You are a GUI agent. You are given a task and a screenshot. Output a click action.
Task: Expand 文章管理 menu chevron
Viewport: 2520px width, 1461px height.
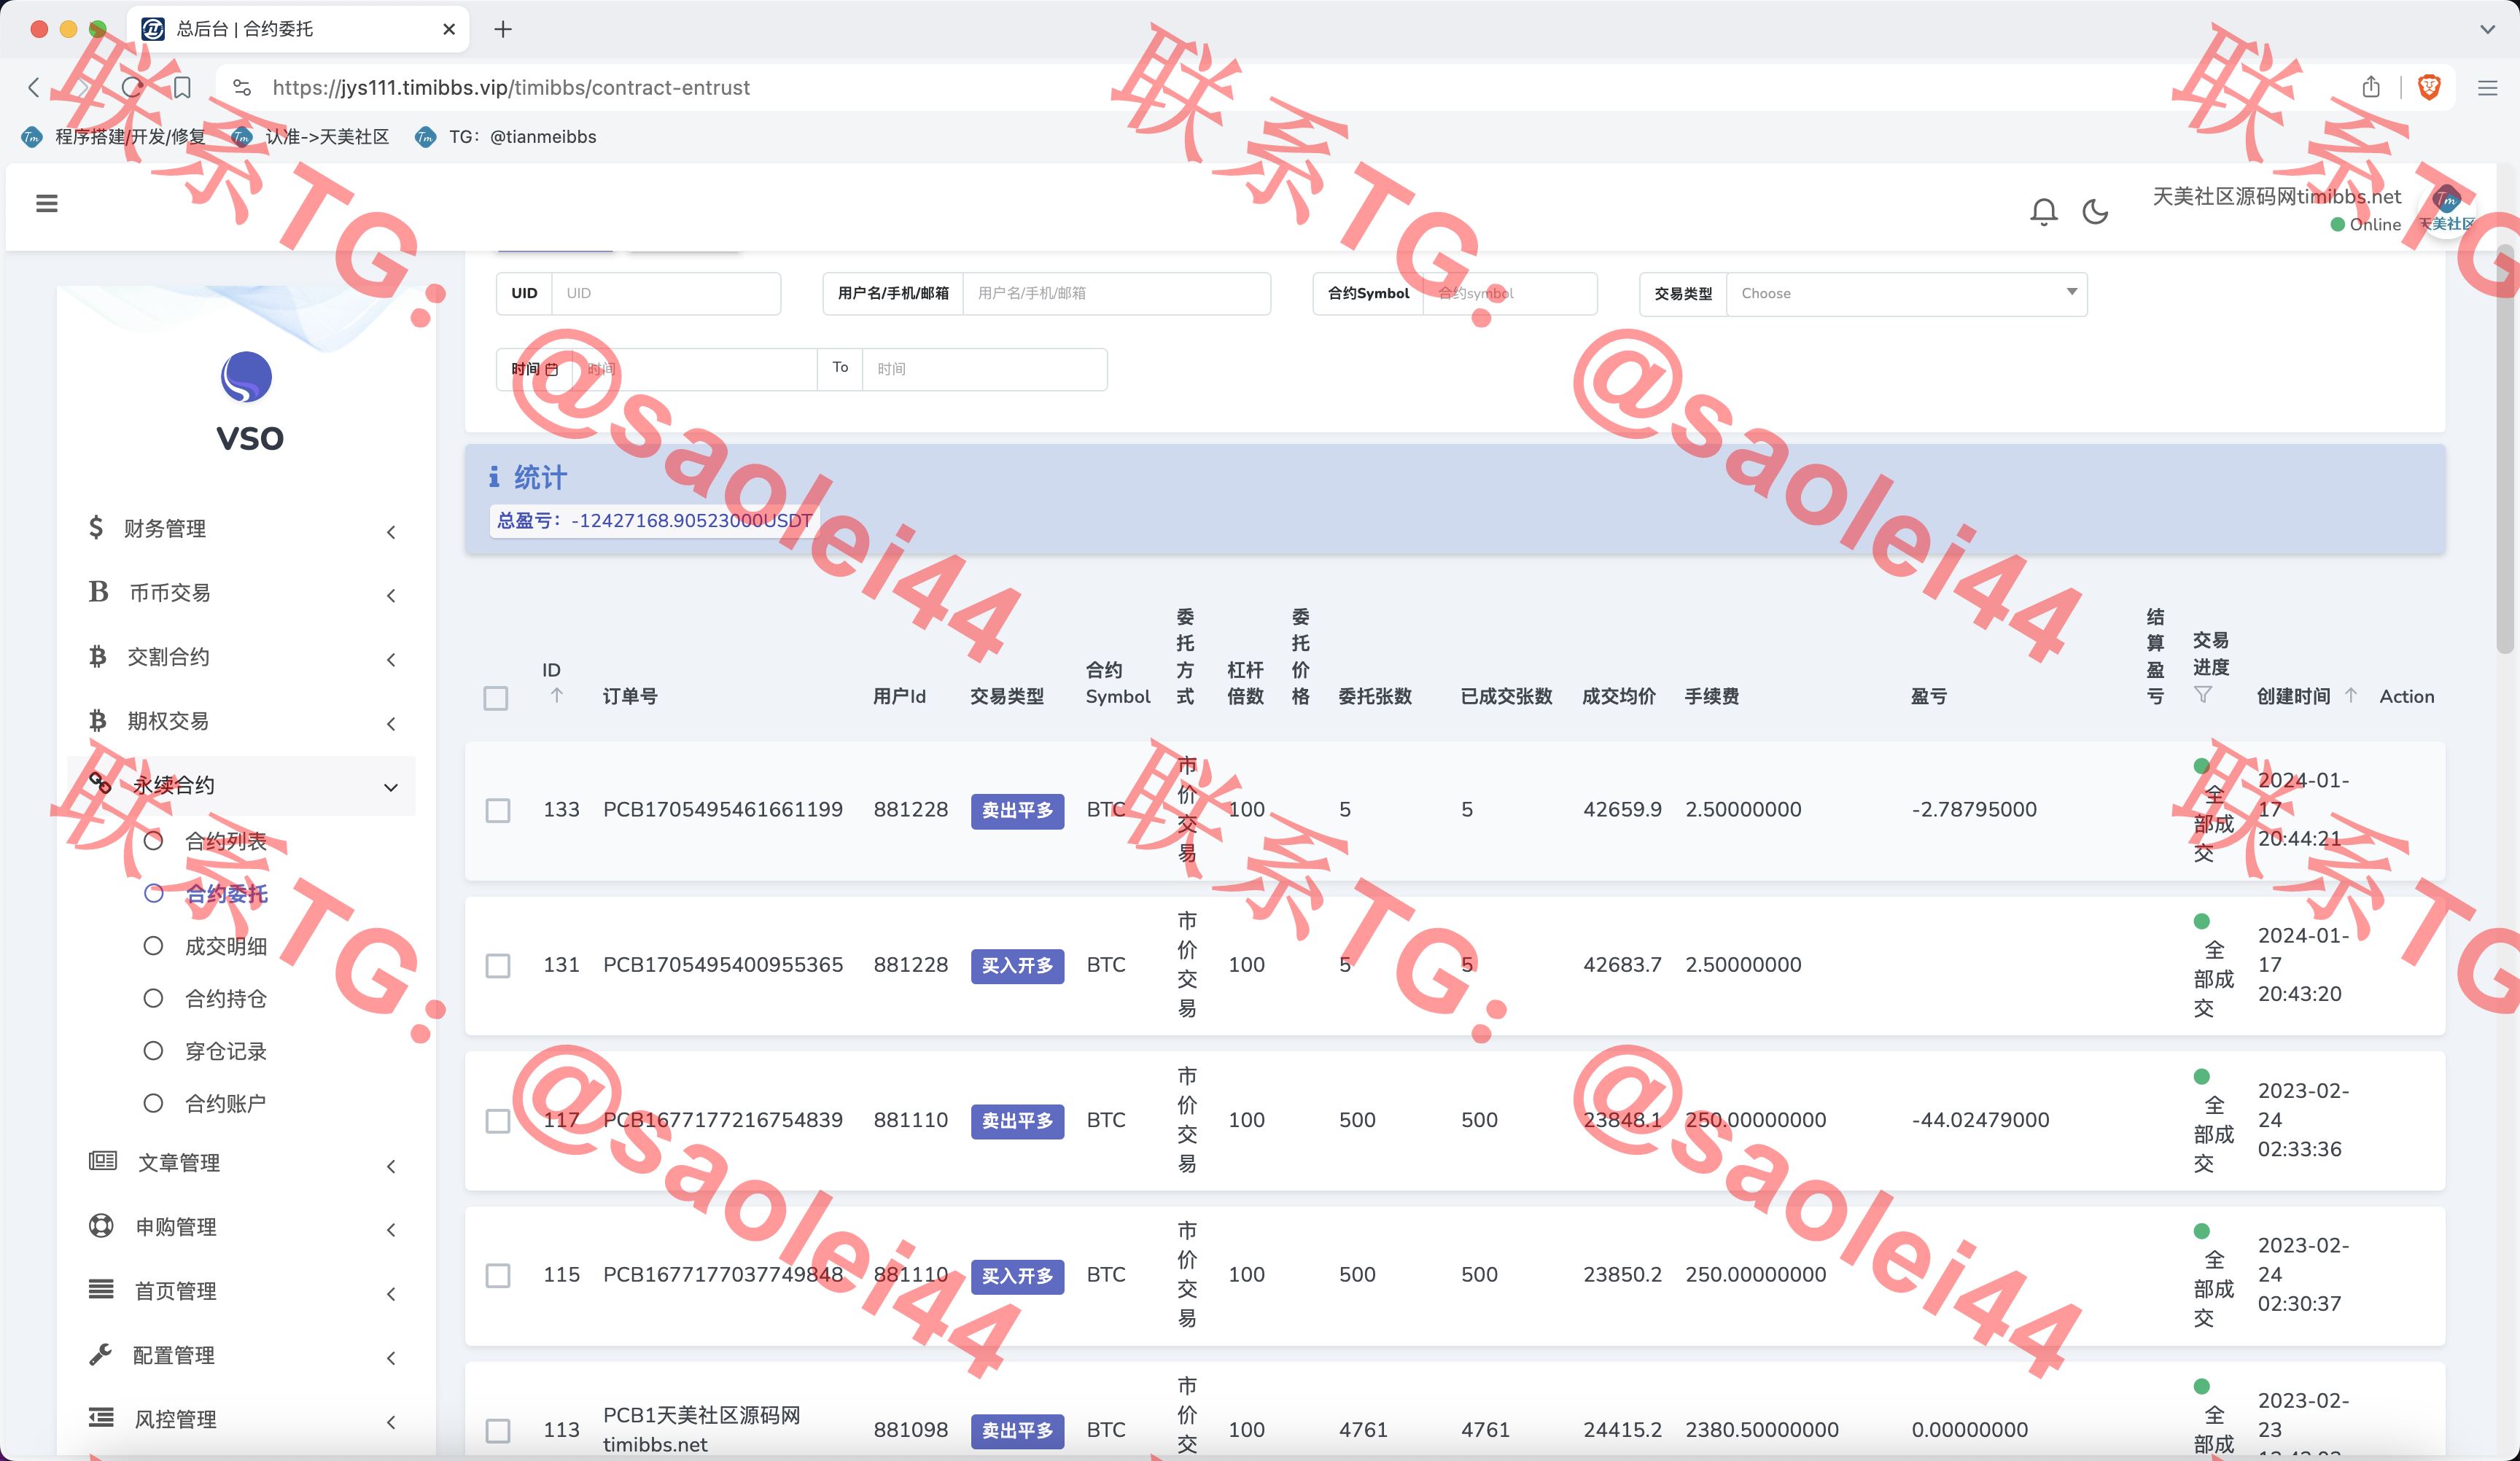pos(391,1166)
